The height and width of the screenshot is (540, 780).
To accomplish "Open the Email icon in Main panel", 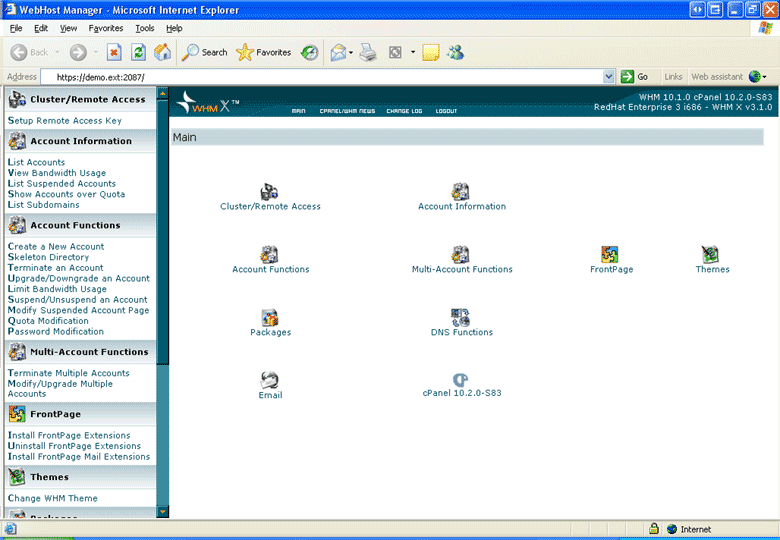I will tap(270, 380).
